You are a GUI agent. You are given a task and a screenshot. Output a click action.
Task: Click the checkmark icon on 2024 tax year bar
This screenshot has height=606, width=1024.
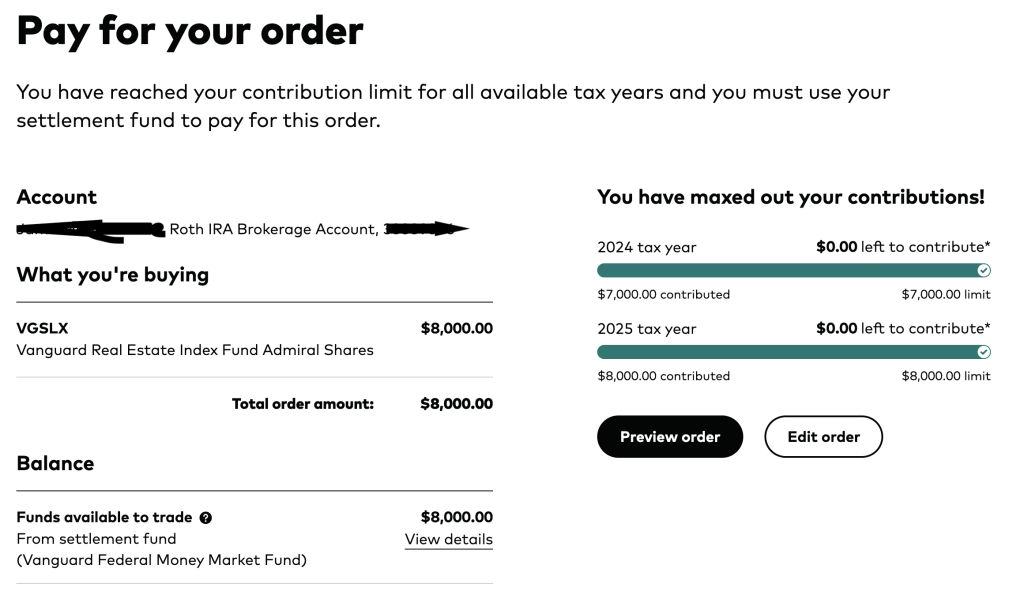click(x=984, y=270)
